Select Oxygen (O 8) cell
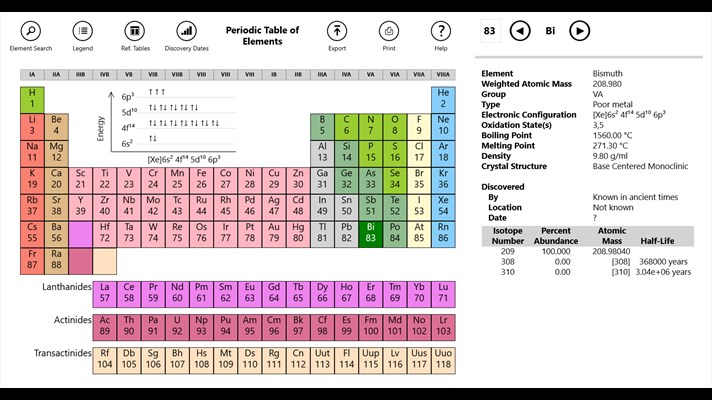 point(395,127)
